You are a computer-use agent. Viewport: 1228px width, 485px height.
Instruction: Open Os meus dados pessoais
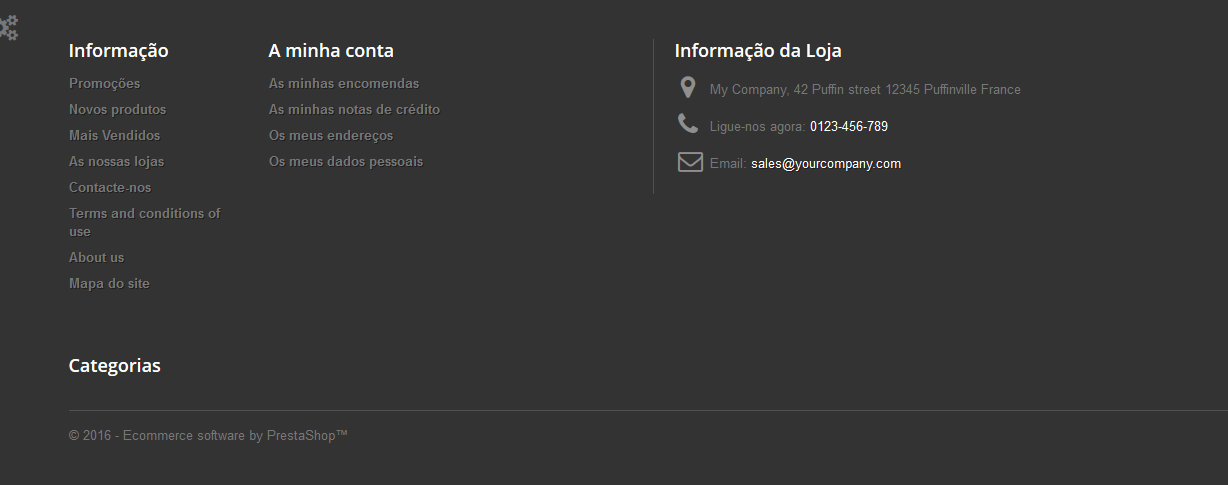[346, 161]
